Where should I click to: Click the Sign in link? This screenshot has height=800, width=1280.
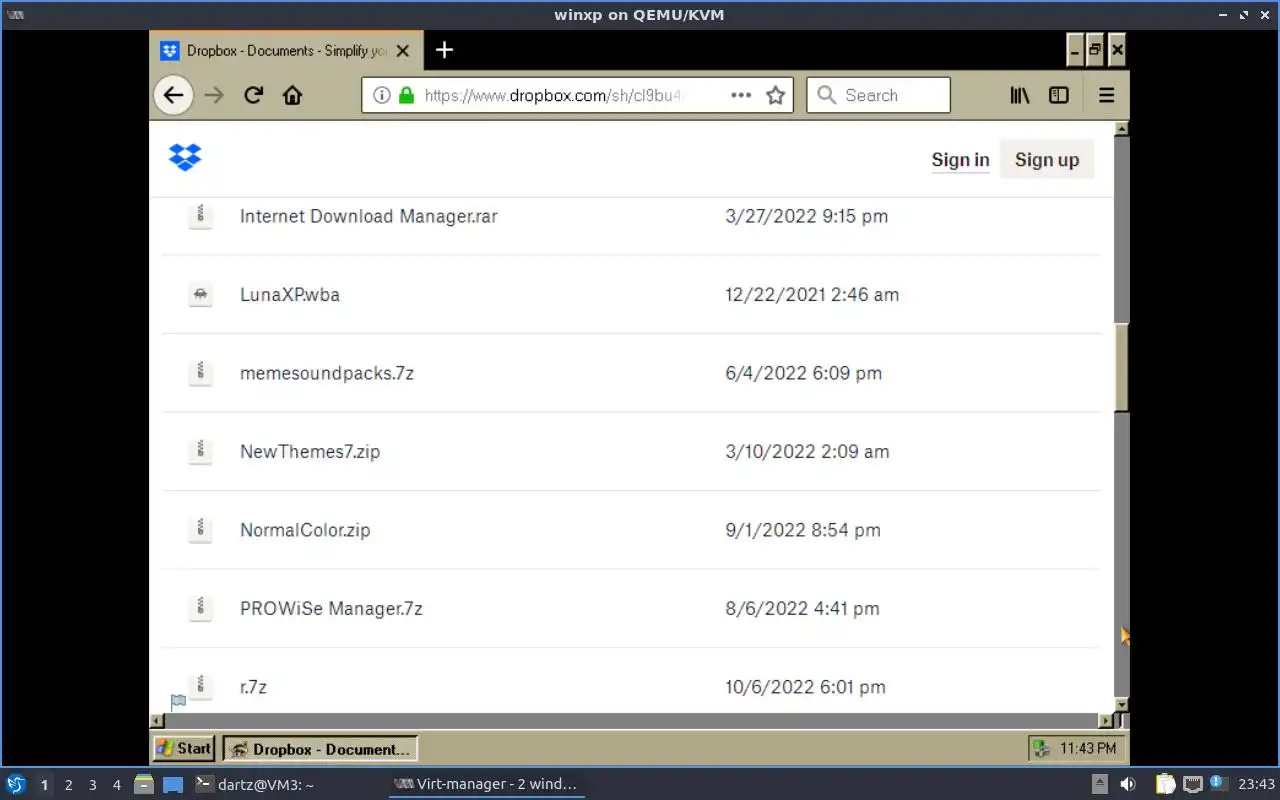tap(960, 160)
